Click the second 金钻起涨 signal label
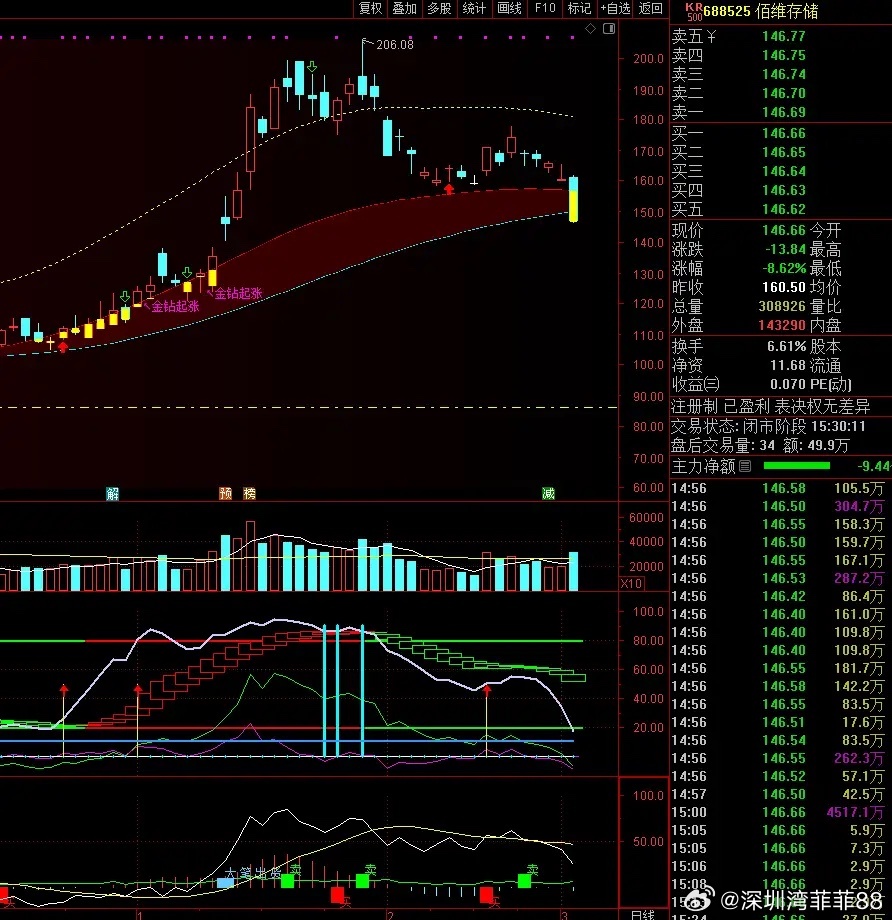Viewport: 892px width, 920px height. [238, 293]
